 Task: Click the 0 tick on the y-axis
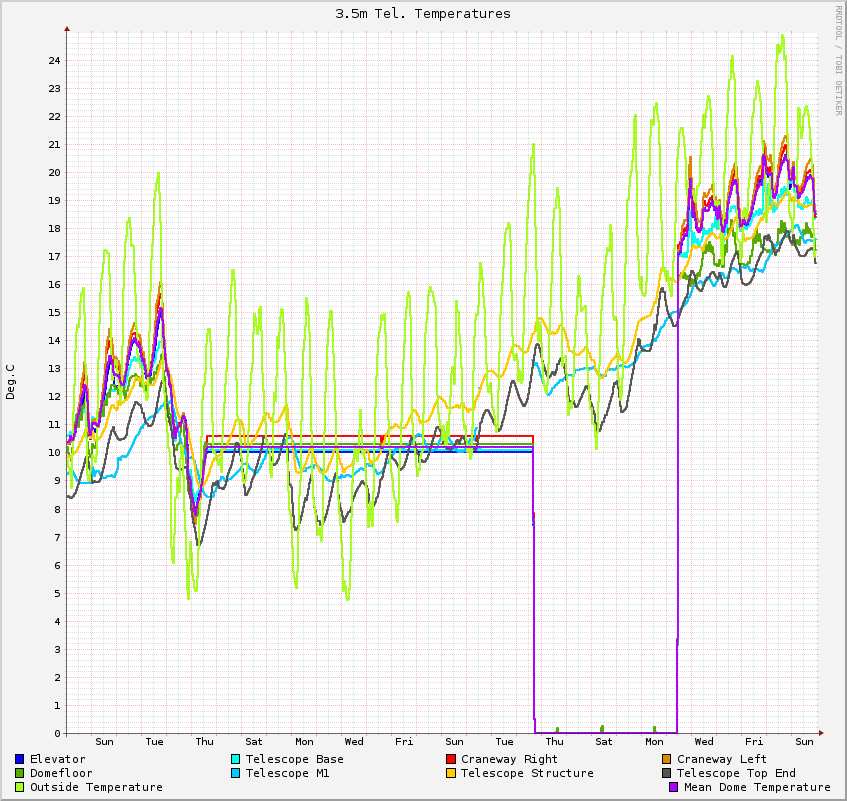pyautogui.click(x=57, y=733)
